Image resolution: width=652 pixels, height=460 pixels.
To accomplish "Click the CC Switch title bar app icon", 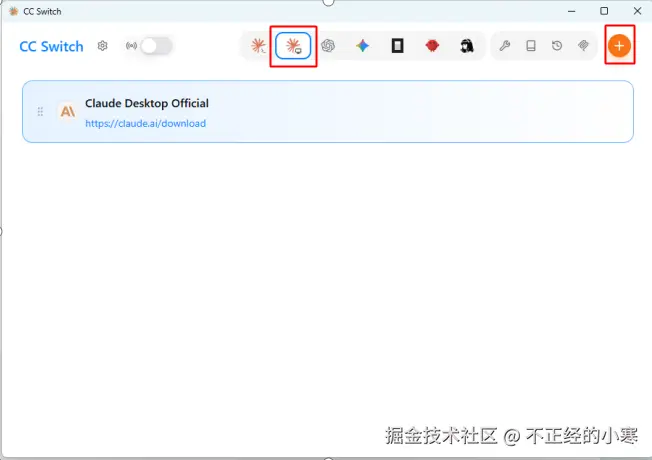I will (13, 11).
